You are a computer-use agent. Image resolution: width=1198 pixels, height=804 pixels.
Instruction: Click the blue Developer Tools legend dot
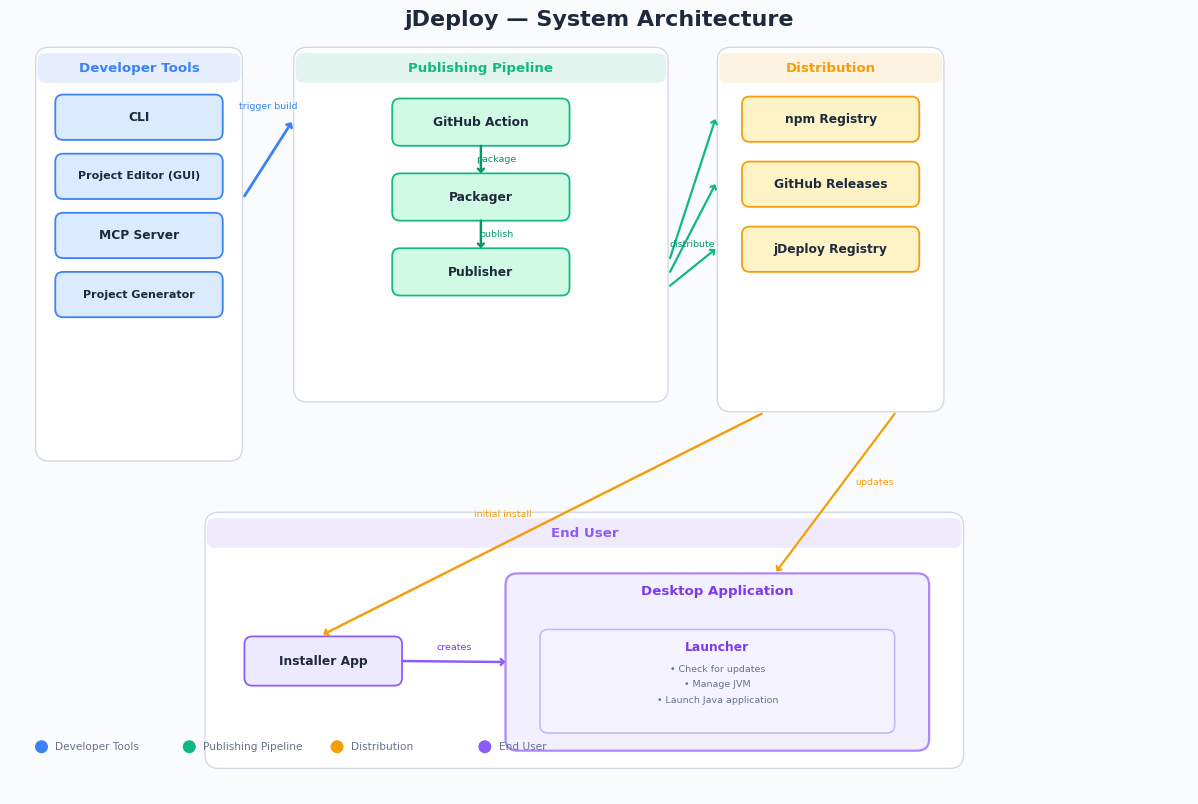pos(41,747)
